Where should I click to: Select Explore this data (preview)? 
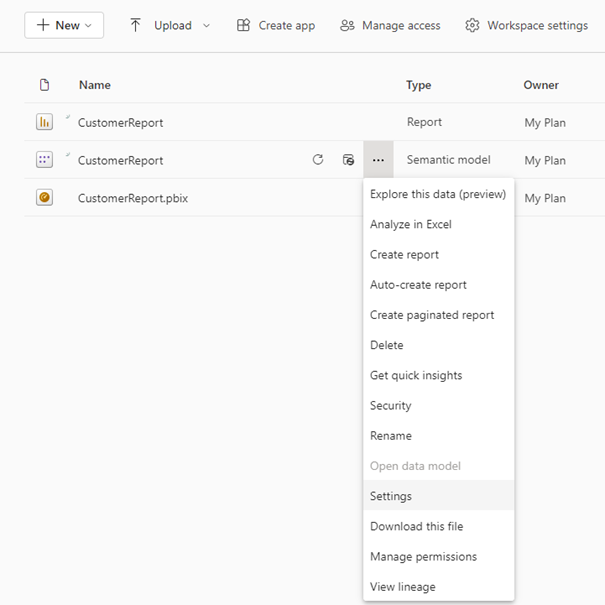pyautogui.click(x=438, y=194)
